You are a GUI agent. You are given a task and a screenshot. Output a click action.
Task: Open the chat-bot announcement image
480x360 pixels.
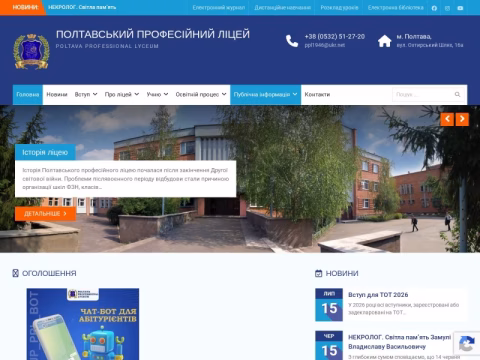pos(83,324)
